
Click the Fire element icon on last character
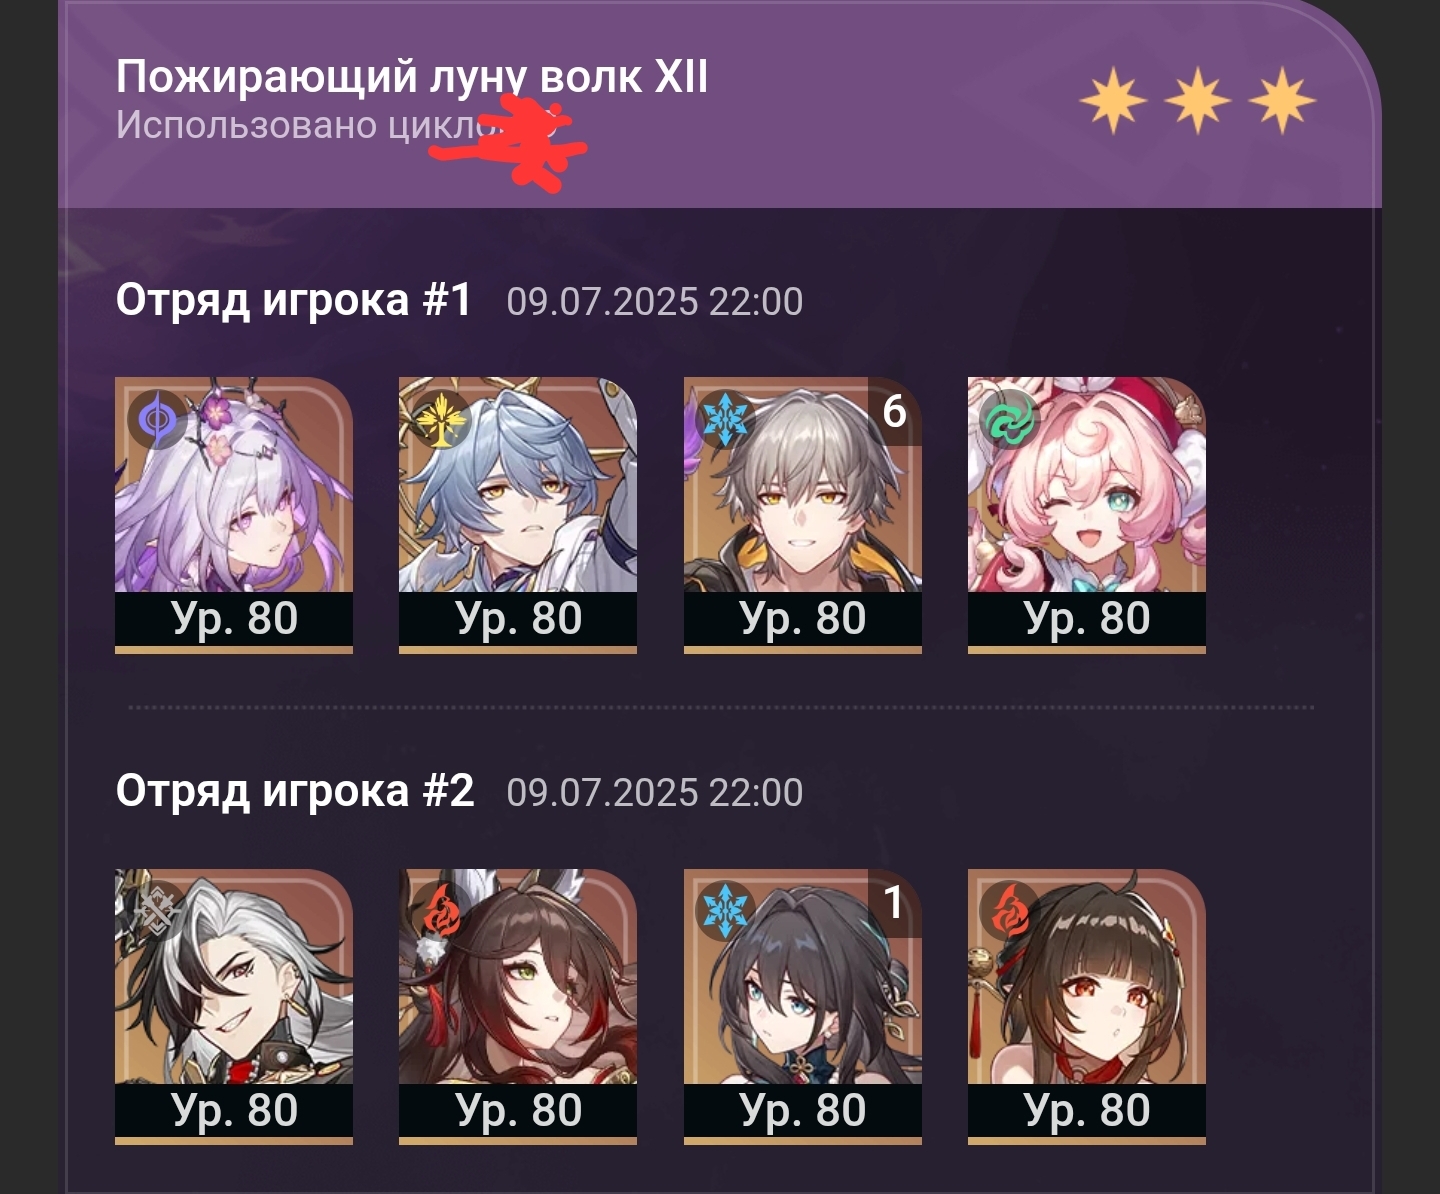click(x=1010, y=911)
